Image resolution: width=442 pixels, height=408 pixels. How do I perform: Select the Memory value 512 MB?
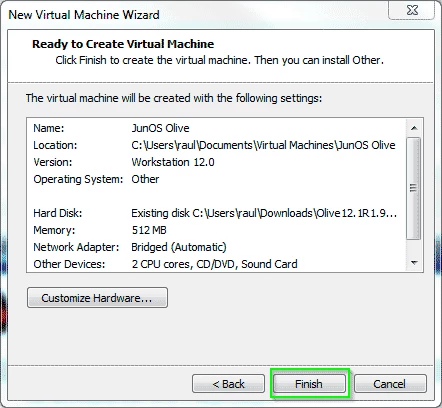pyautogui.click(x=149, y=230)
